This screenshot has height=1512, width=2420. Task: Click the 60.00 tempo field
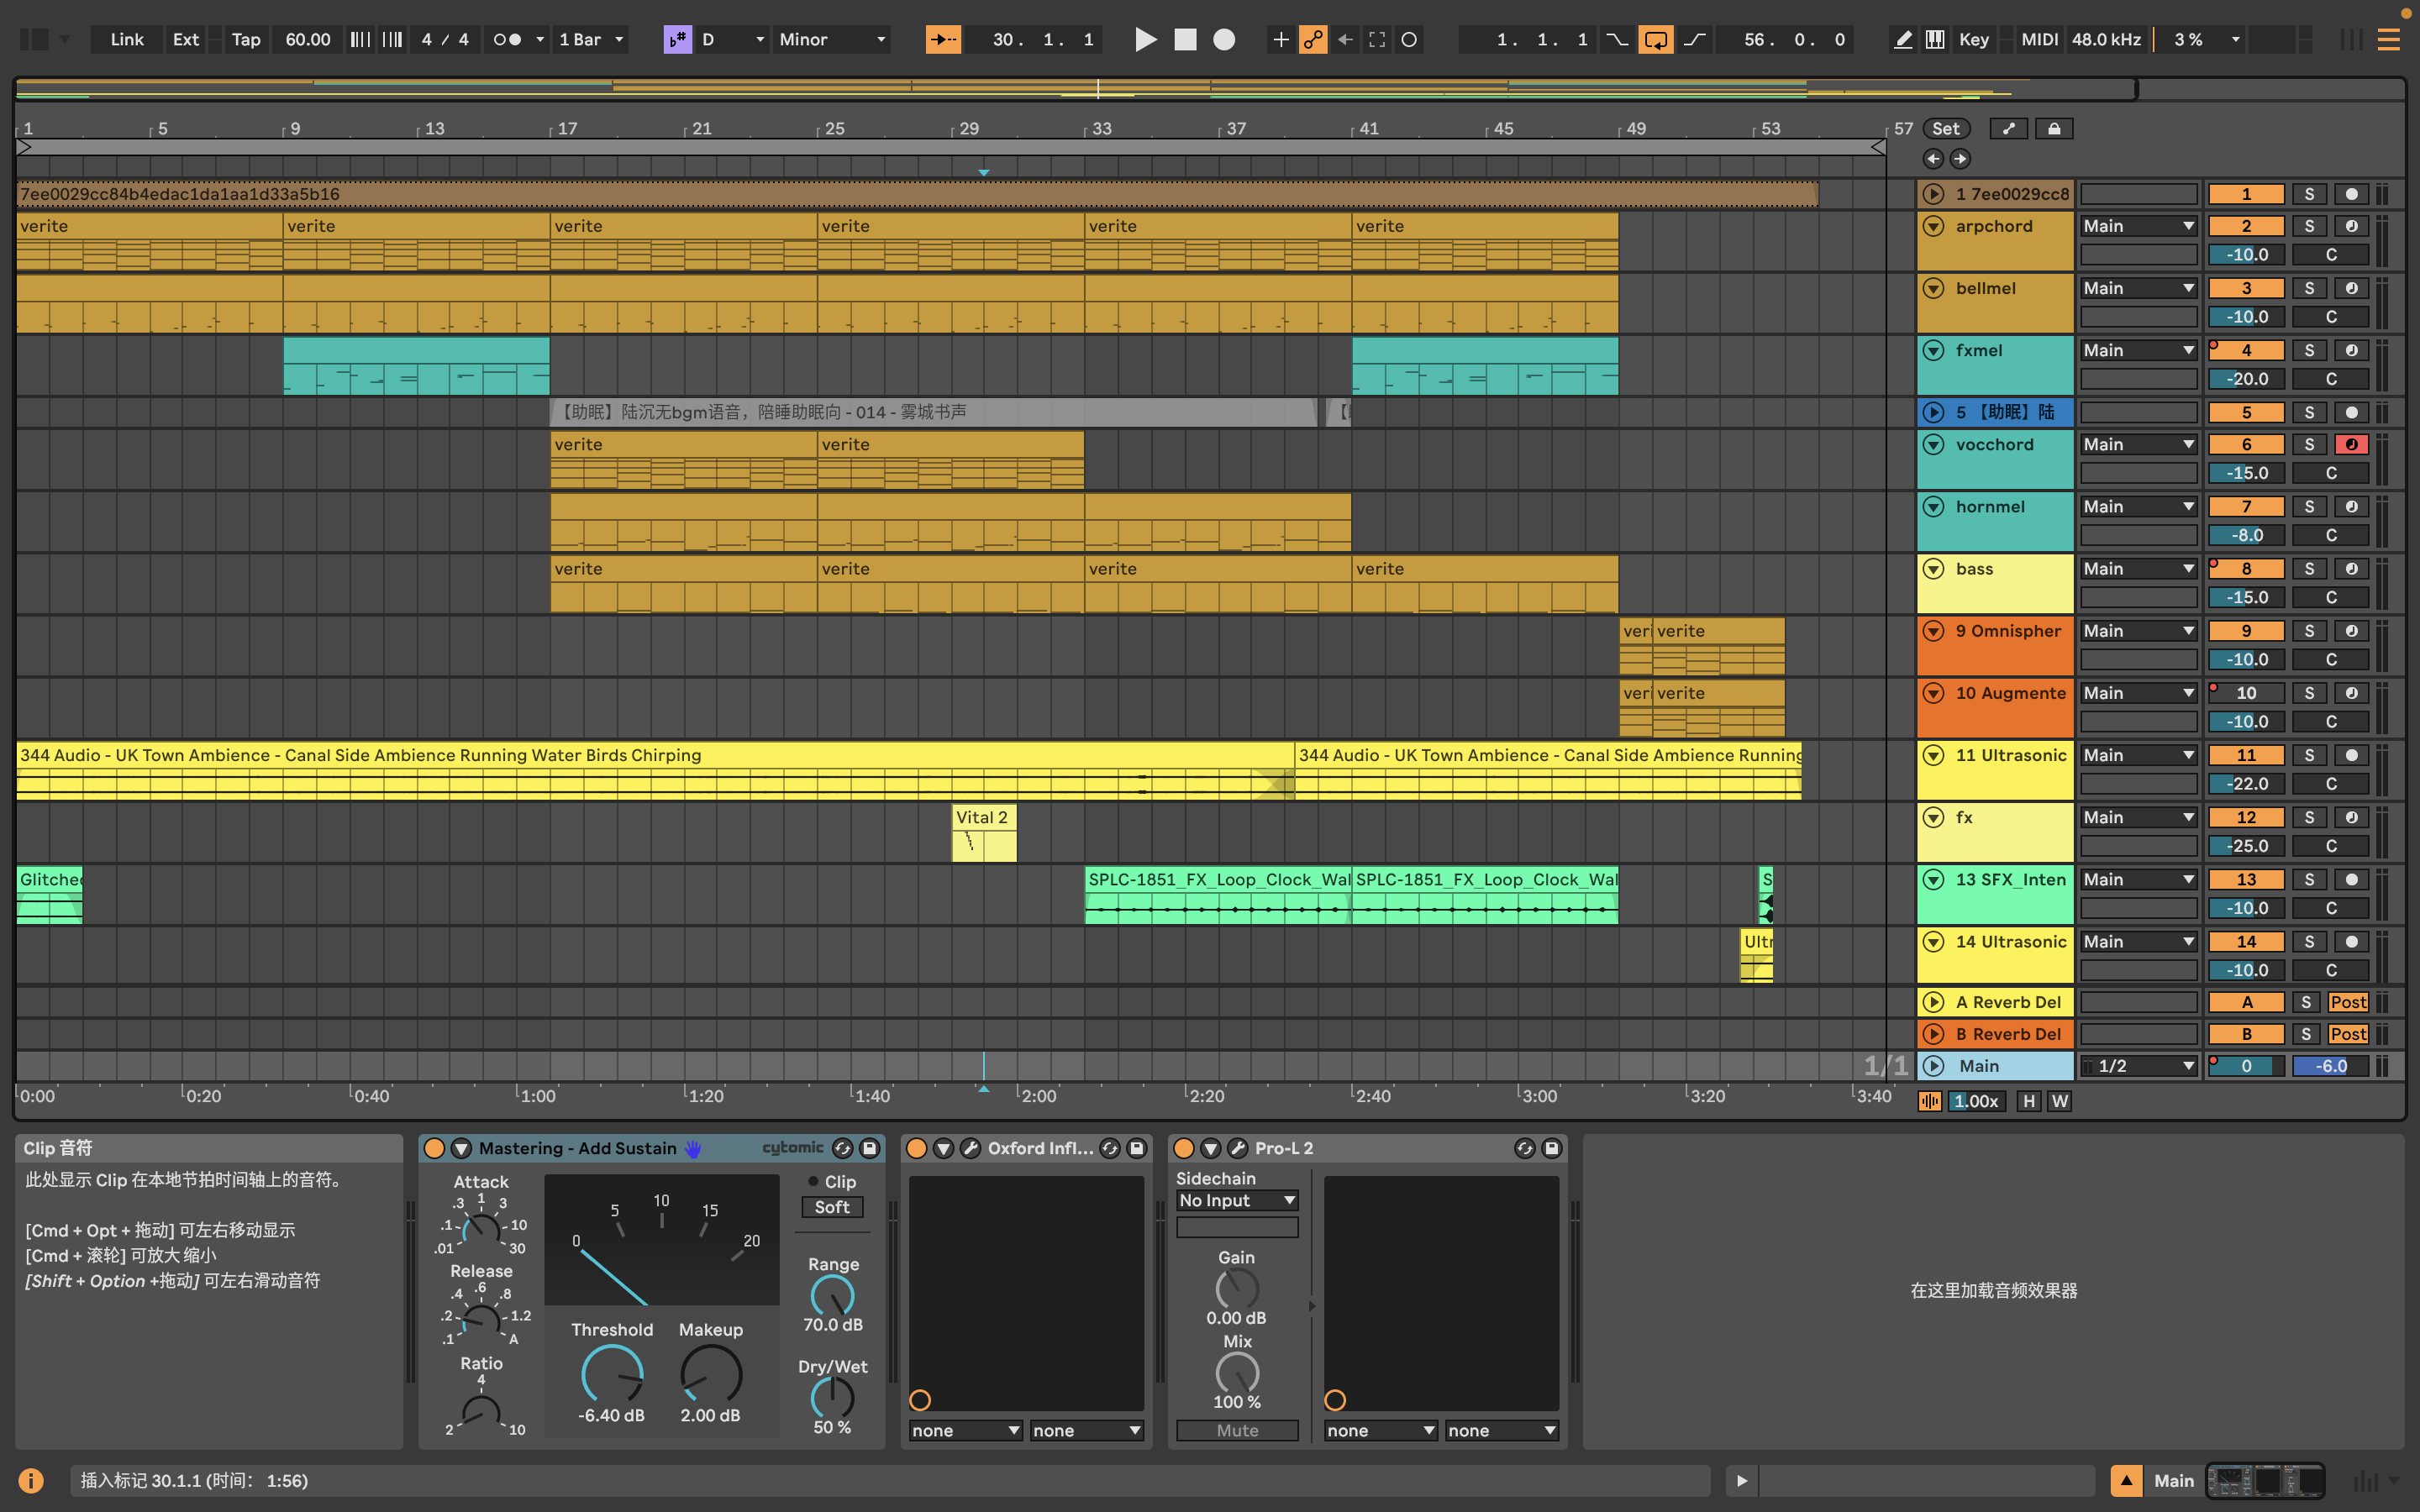point(307,39)
